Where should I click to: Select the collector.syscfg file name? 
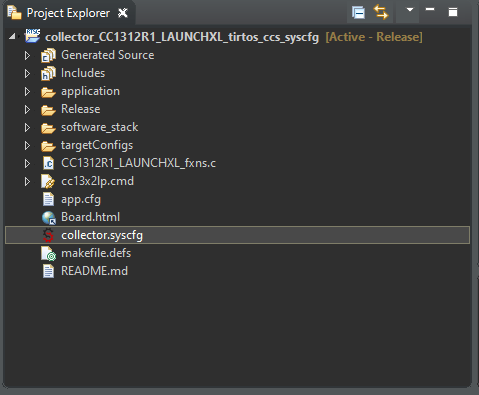click(x=102, y=235)
